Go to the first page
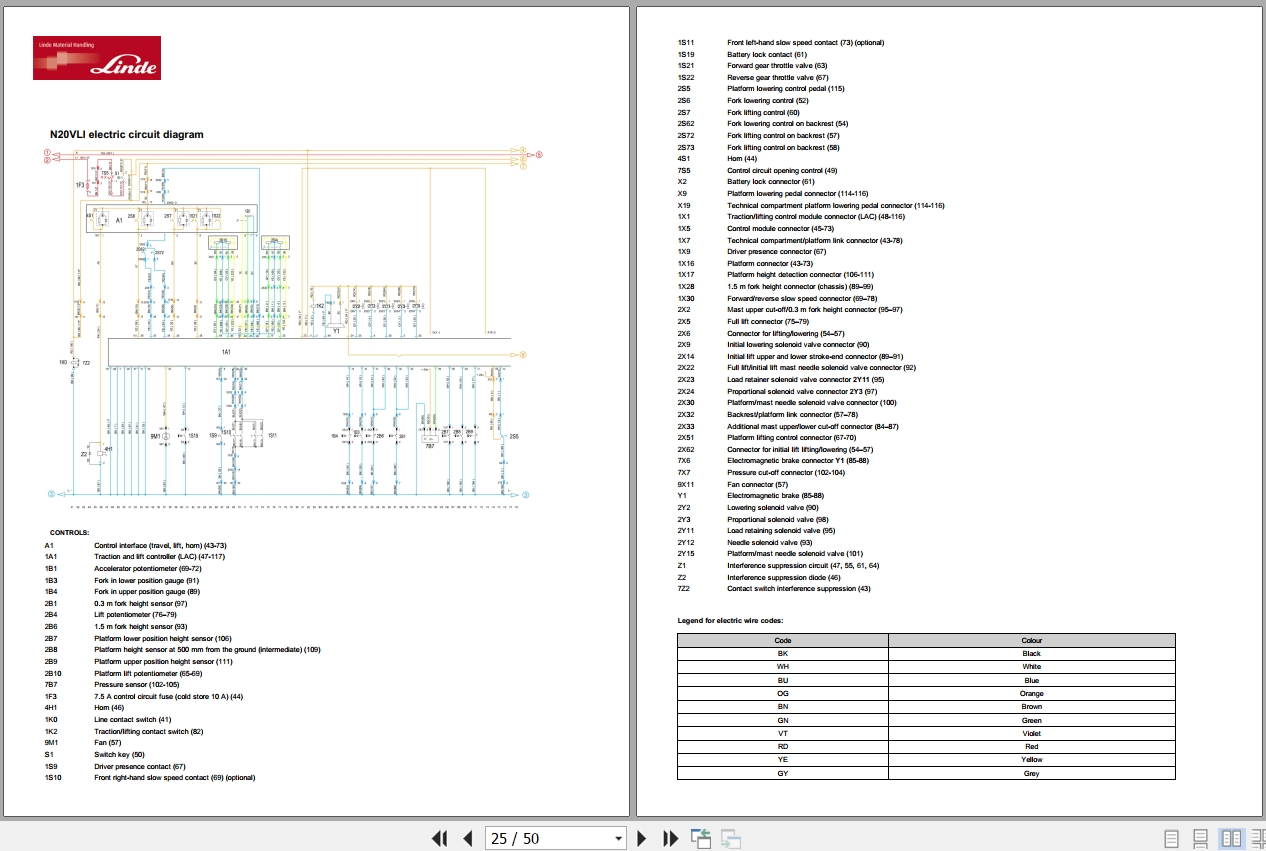The image size is (1266, 851). click(439, 838)
